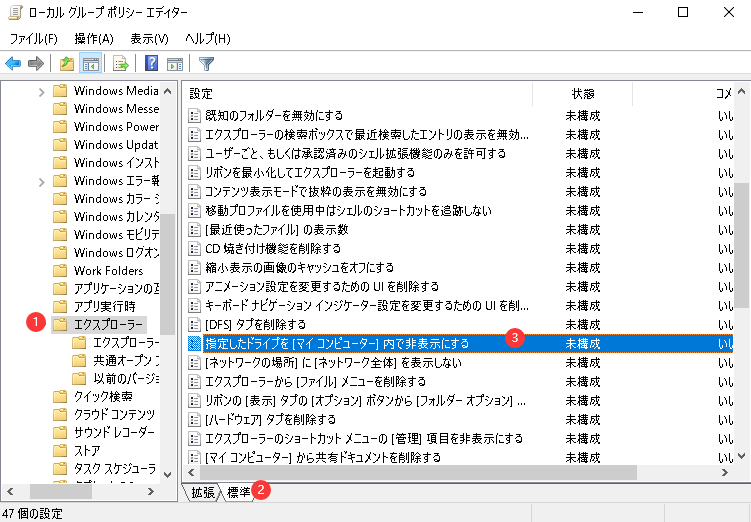Select the 以前のバージョン subfolder item

tap(126, 379)
